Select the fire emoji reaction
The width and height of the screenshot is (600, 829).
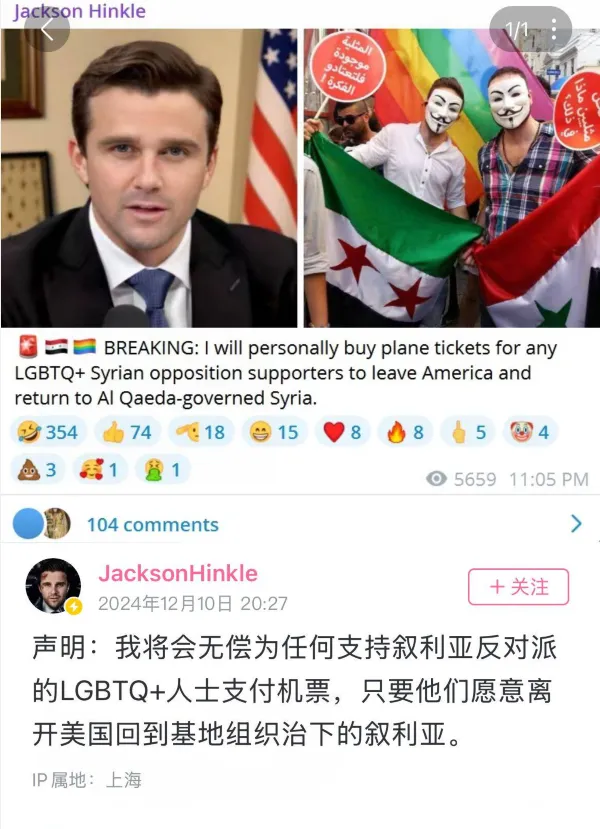pyautogui.click(x=405, y=432)
